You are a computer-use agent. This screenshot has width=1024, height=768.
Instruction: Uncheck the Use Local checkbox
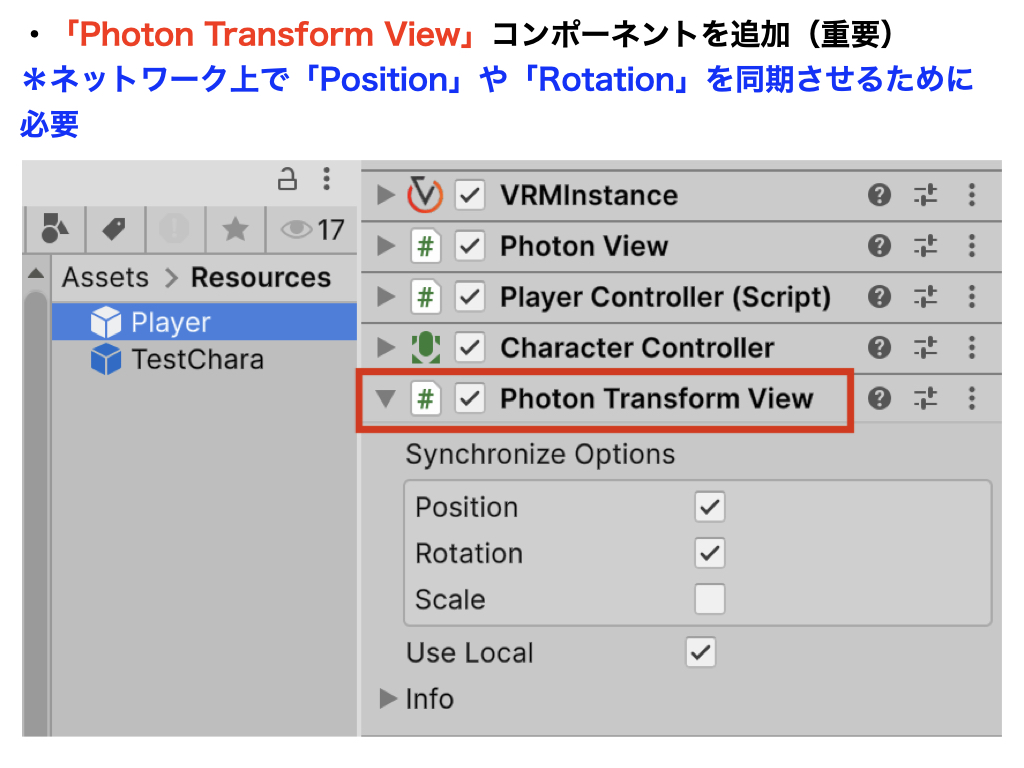(x=701, y=652)
